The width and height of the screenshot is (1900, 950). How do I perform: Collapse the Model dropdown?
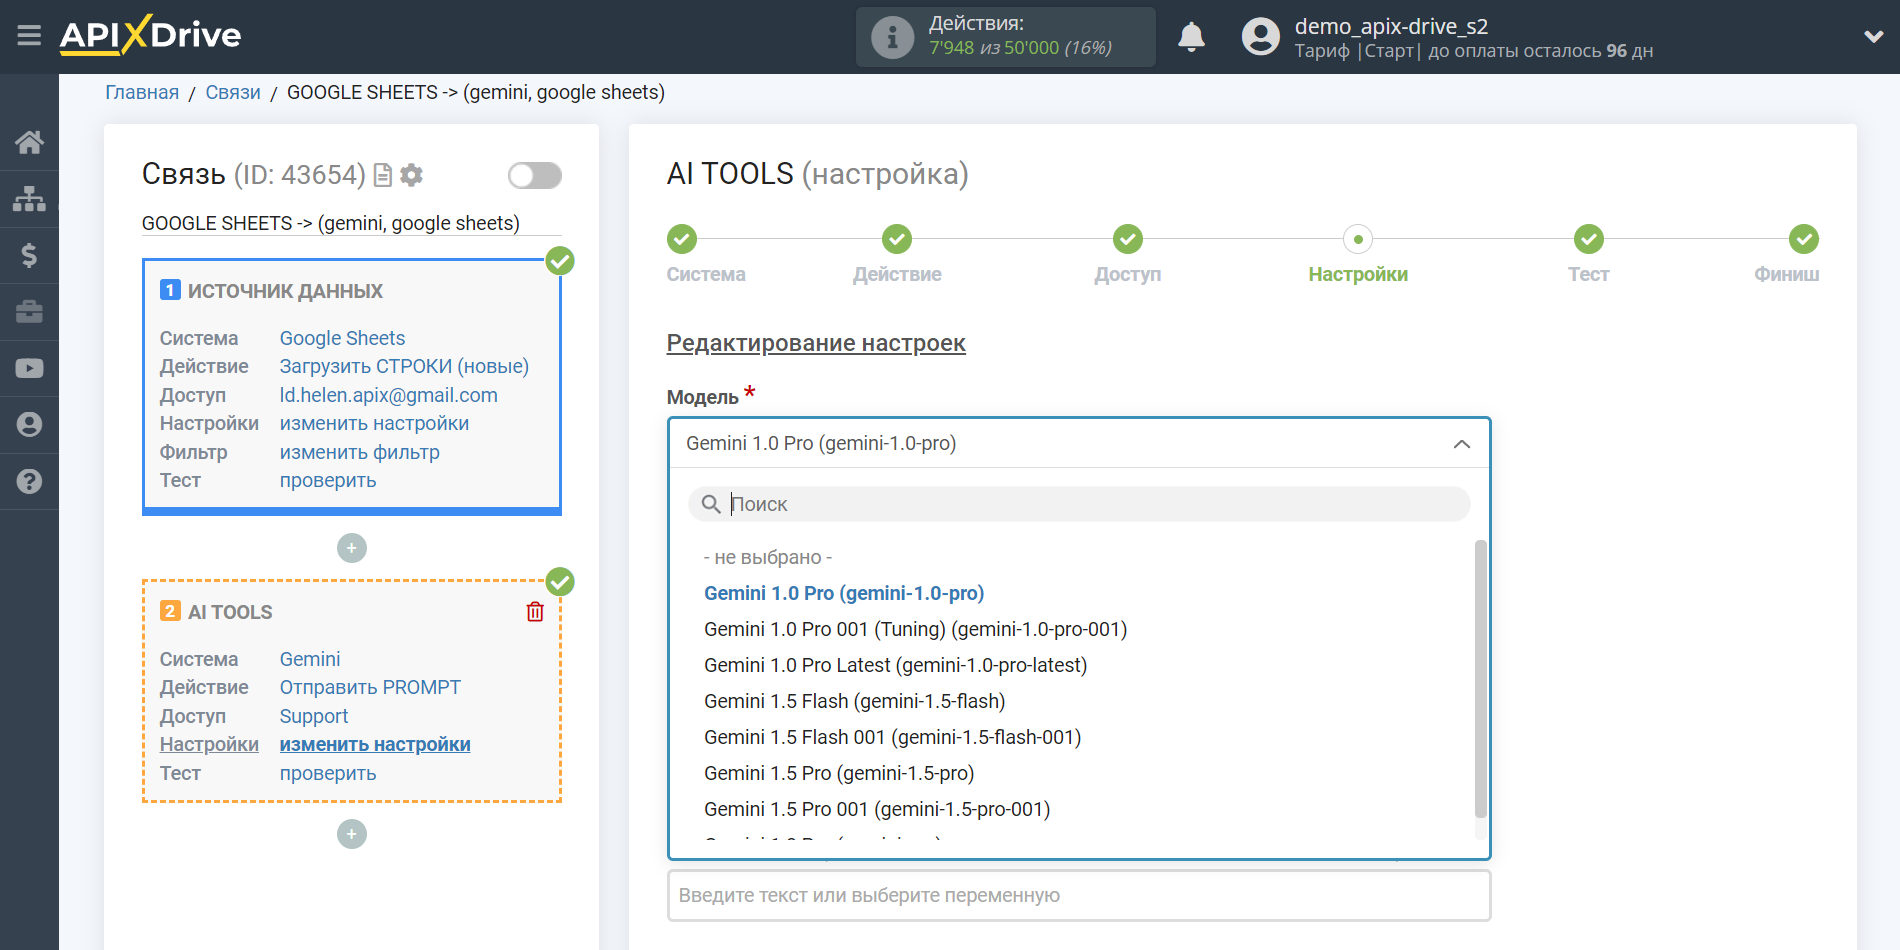(1461, 444)
